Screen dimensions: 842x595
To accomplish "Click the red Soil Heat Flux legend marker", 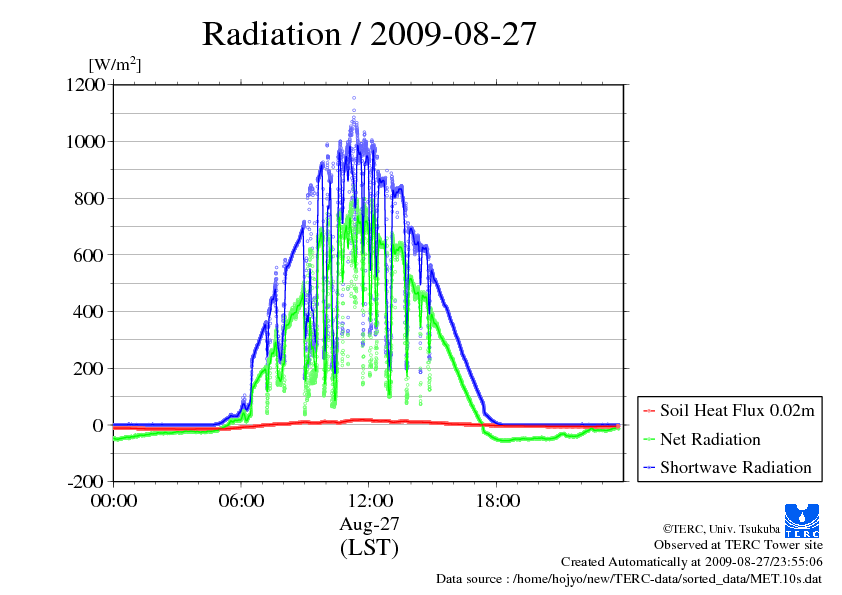I will pyautogui.click(x=649, y=411).
